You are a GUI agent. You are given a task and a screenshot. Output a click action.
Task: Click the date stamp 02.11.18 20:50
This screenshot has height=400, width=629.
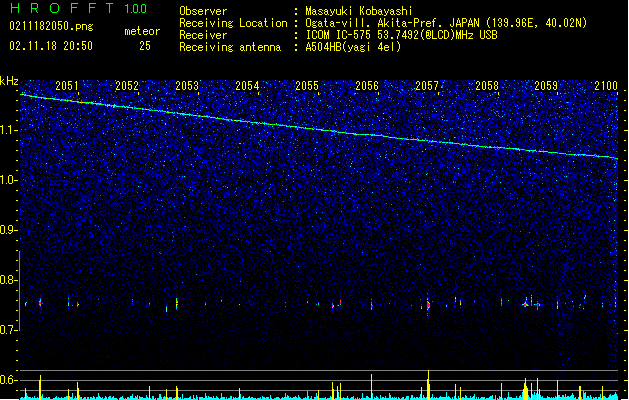pyautogui.click(x=51, y=46)
